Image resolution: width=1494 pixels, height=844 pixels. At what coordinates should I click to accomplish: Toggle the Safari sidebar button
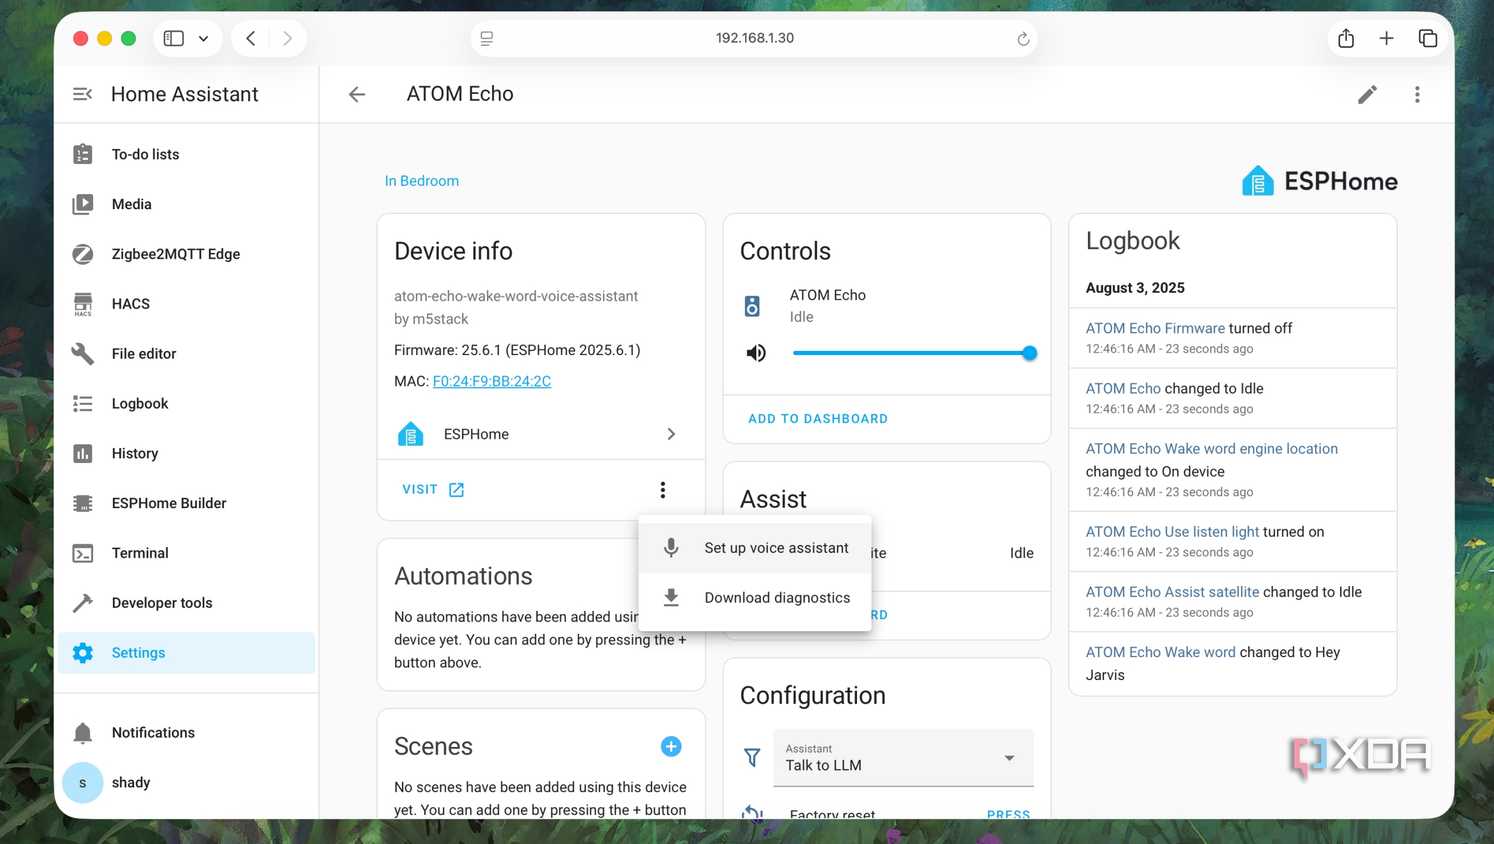coord(174,38)
